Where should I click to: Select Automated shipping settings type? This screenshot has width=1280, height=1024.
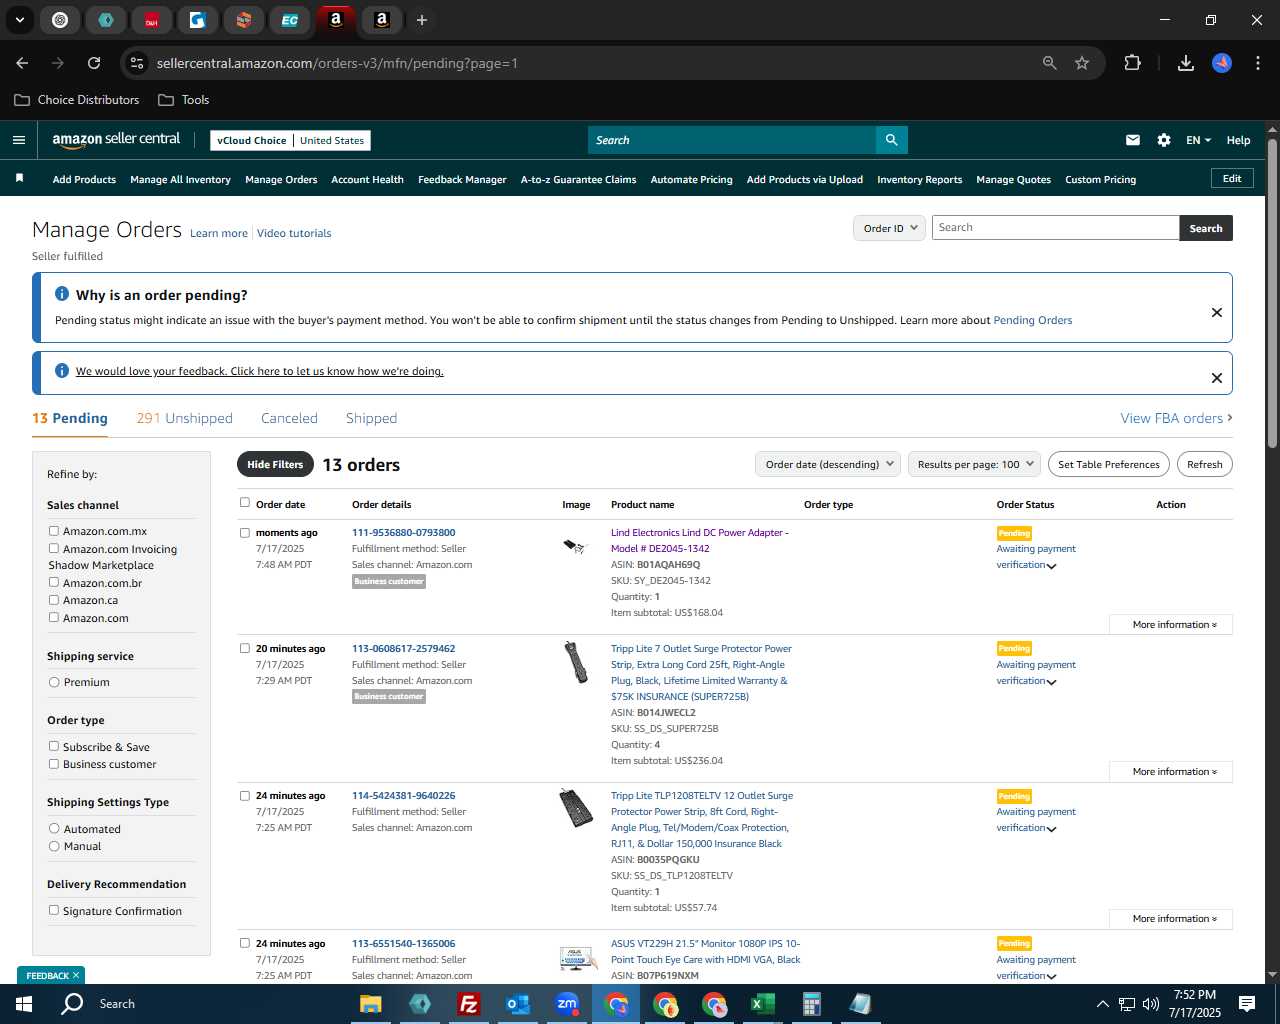tap(54, 829)
